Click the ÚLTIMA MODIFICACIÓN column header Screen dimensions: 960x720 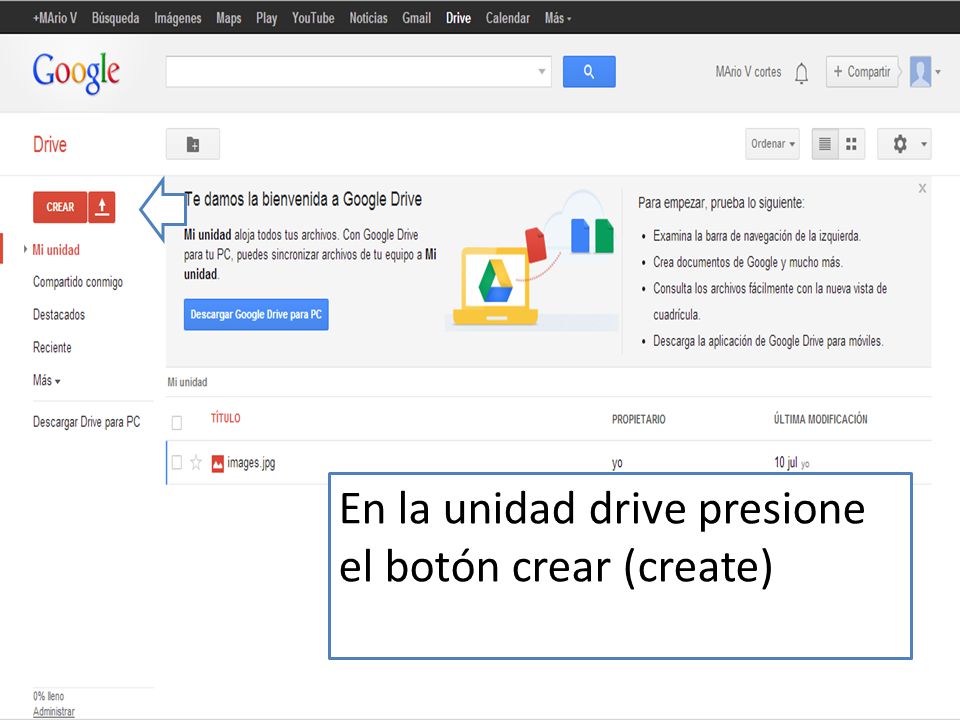820,419
